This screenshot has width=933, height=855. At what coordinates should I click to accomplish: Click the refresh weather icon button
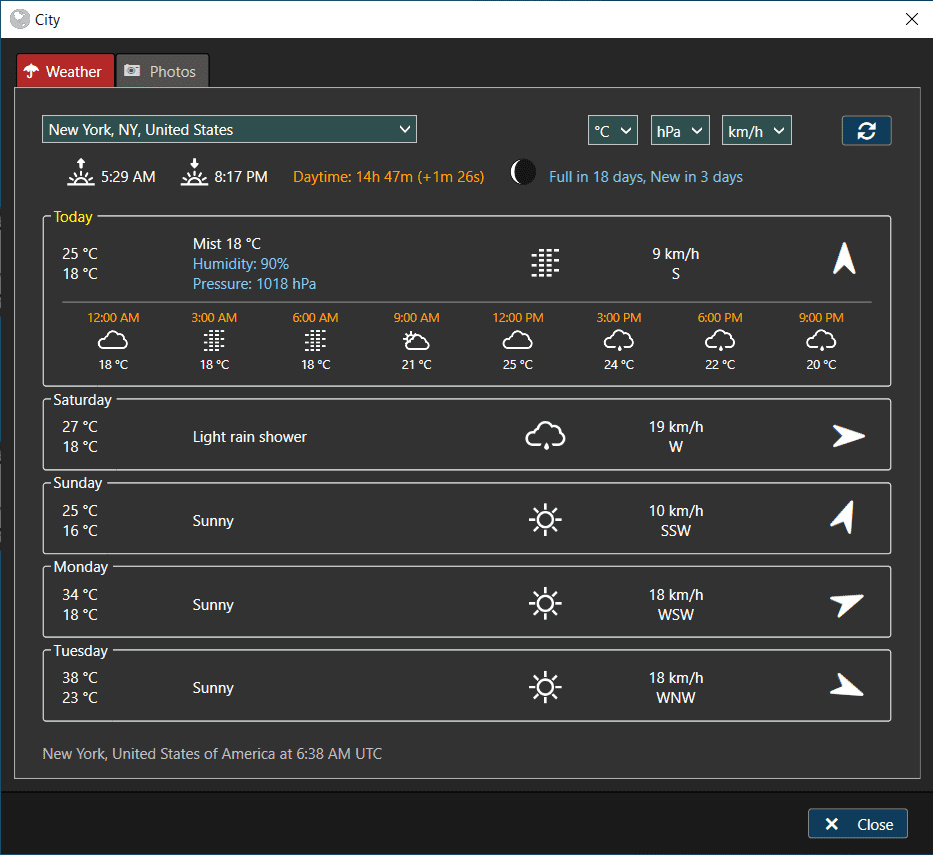(866, 131)
